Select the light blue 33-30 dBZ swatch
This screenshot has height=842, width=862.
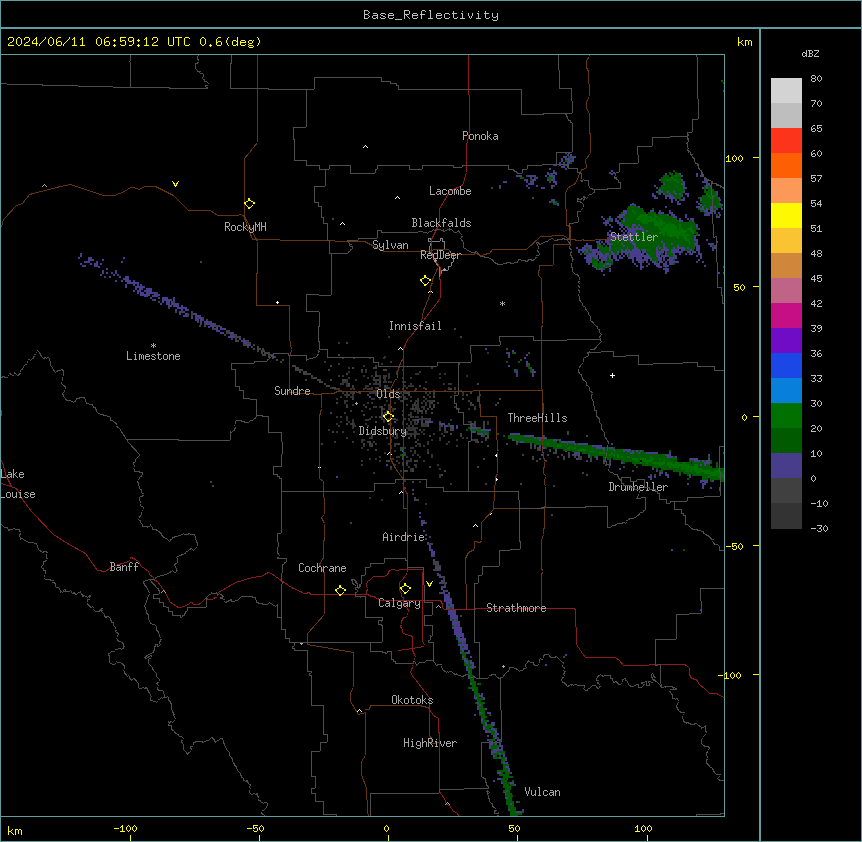[x=786, y=391]
